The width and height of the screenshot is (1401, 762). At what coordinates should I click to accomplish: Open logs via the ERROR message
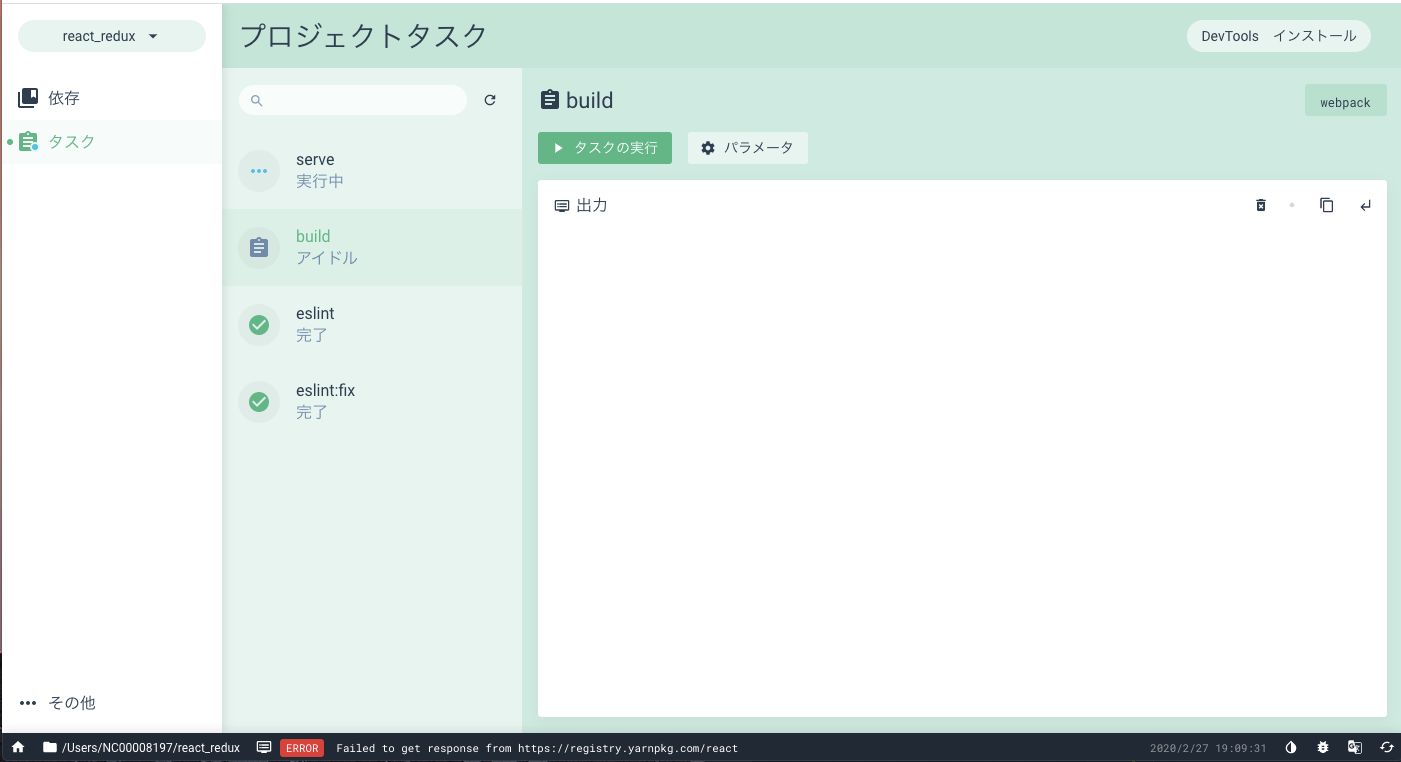click(498, 747)
